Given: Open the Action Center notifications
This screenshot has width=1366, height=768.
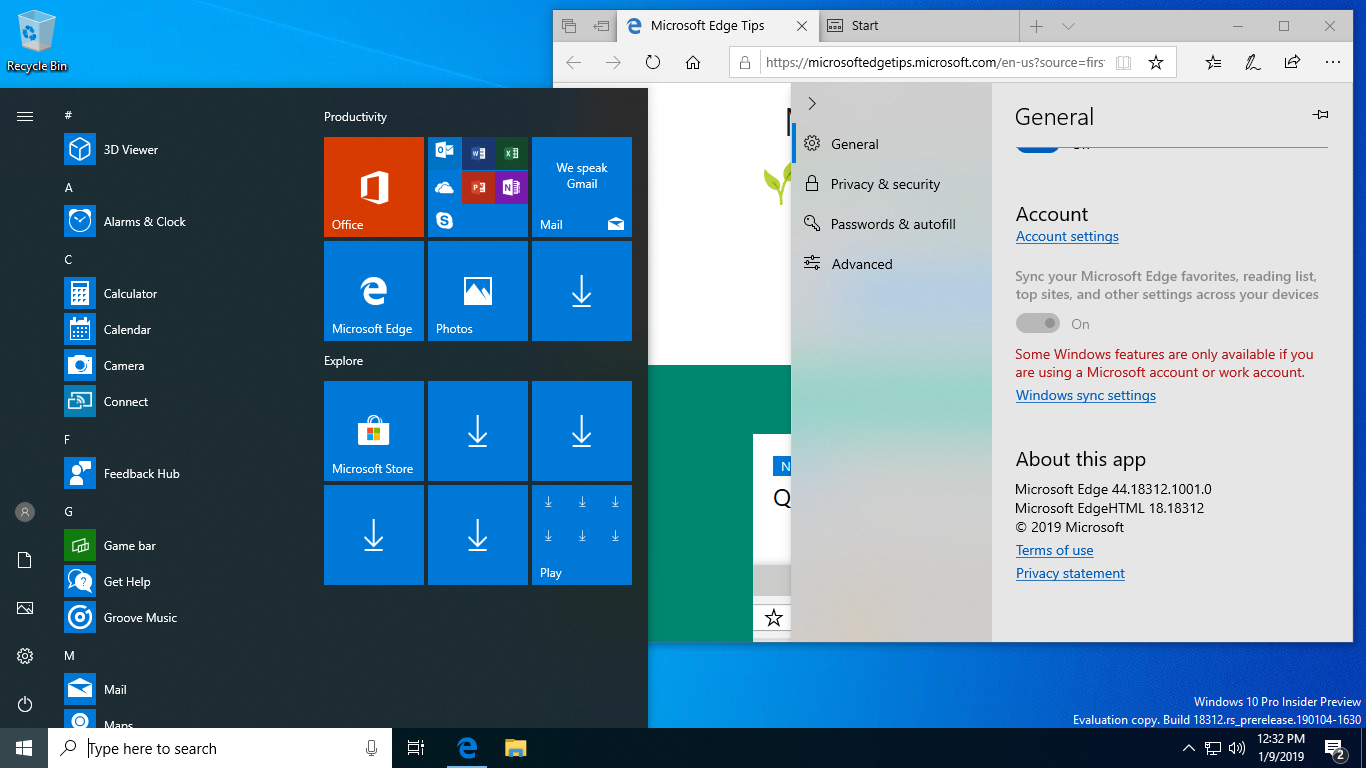Looking at the screenshot, I should click(x=1334, y=748).
